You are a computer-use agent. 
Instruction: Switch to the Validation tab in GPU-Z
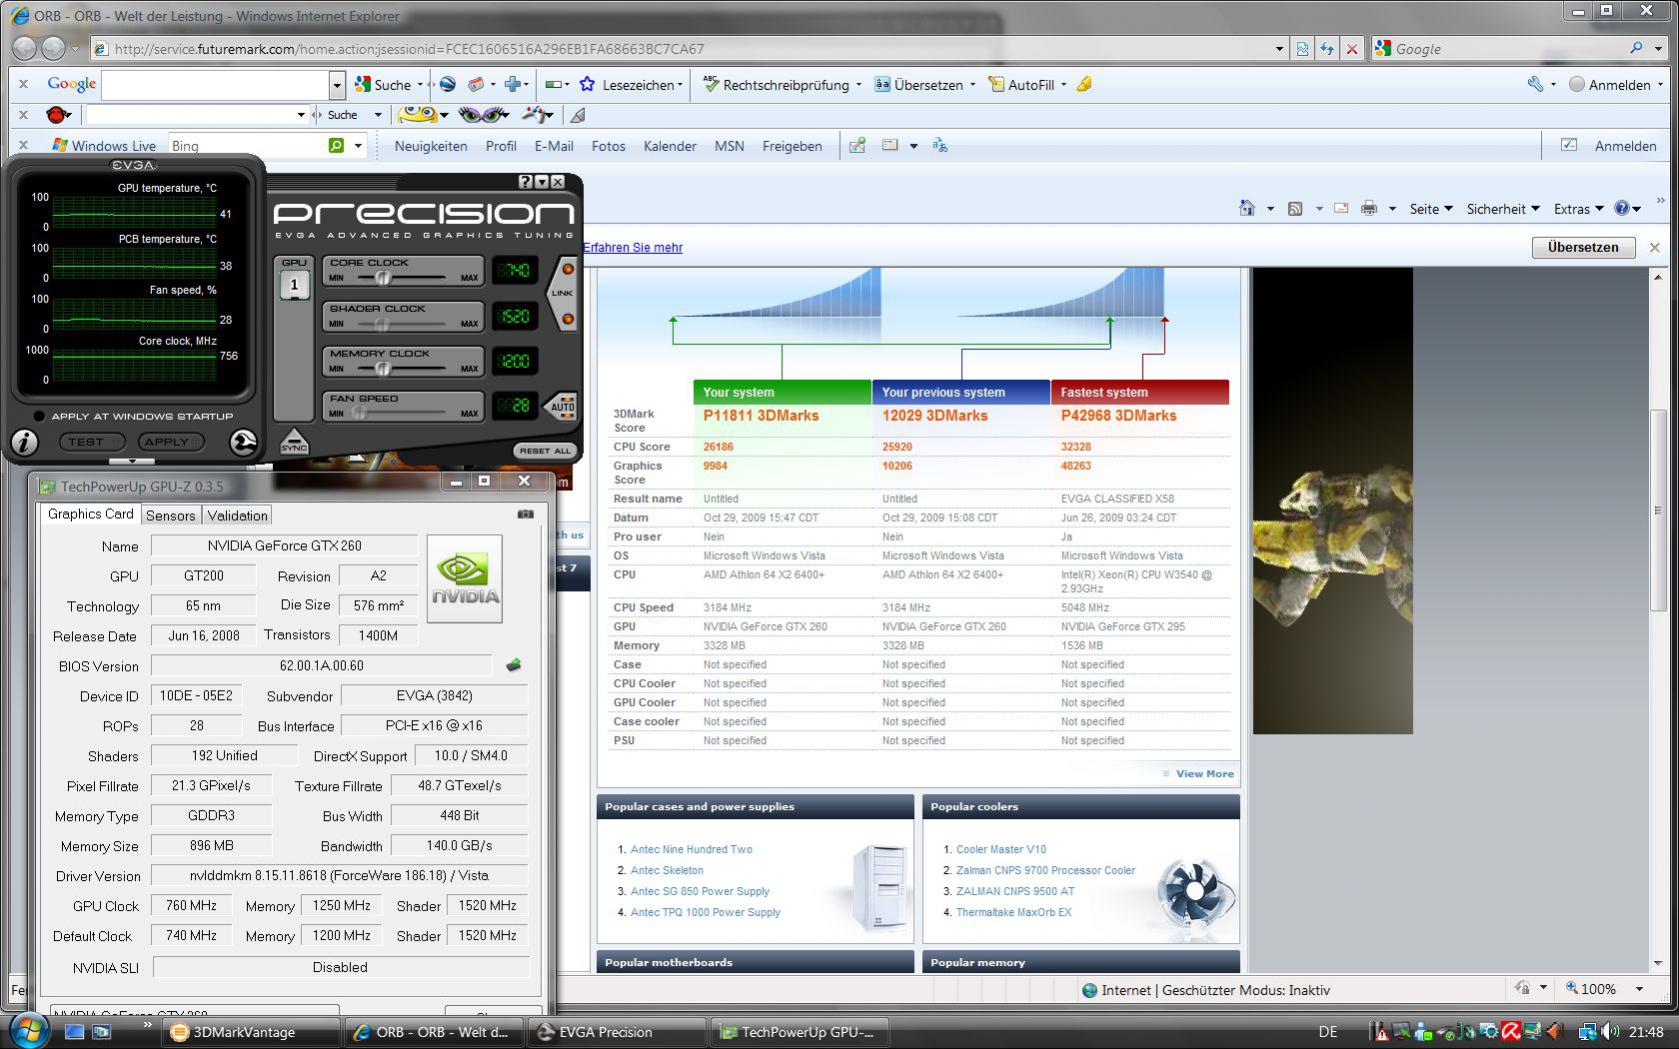(x=237, y=515)
